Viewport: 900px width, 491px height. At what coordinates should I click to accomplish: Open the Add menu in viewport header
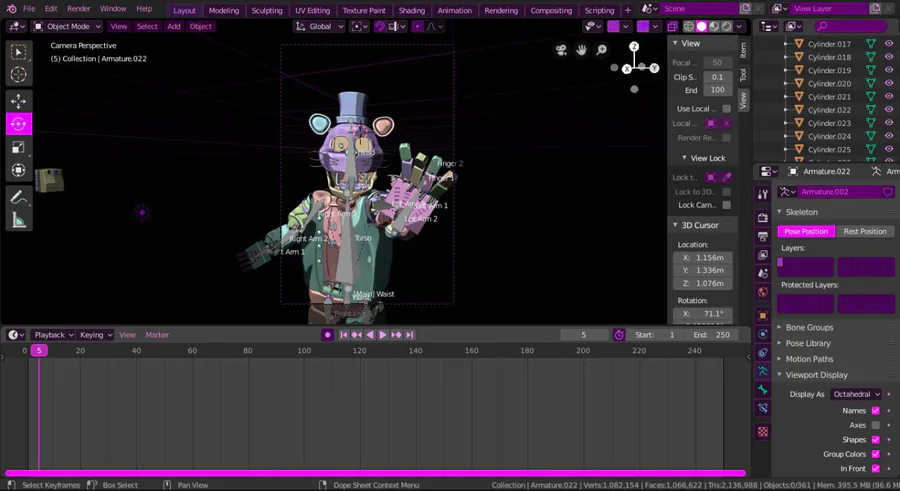click(173, 26)
